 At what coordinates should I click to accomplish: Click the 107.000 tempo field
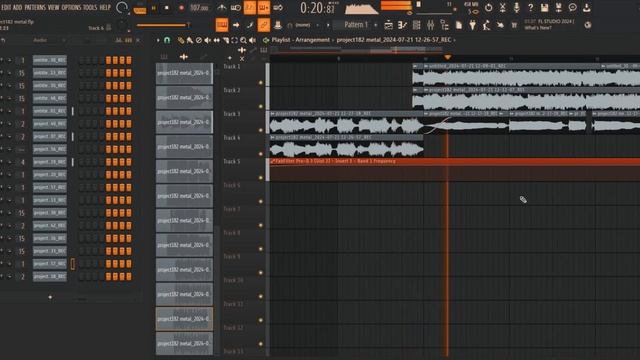point(199,8)
